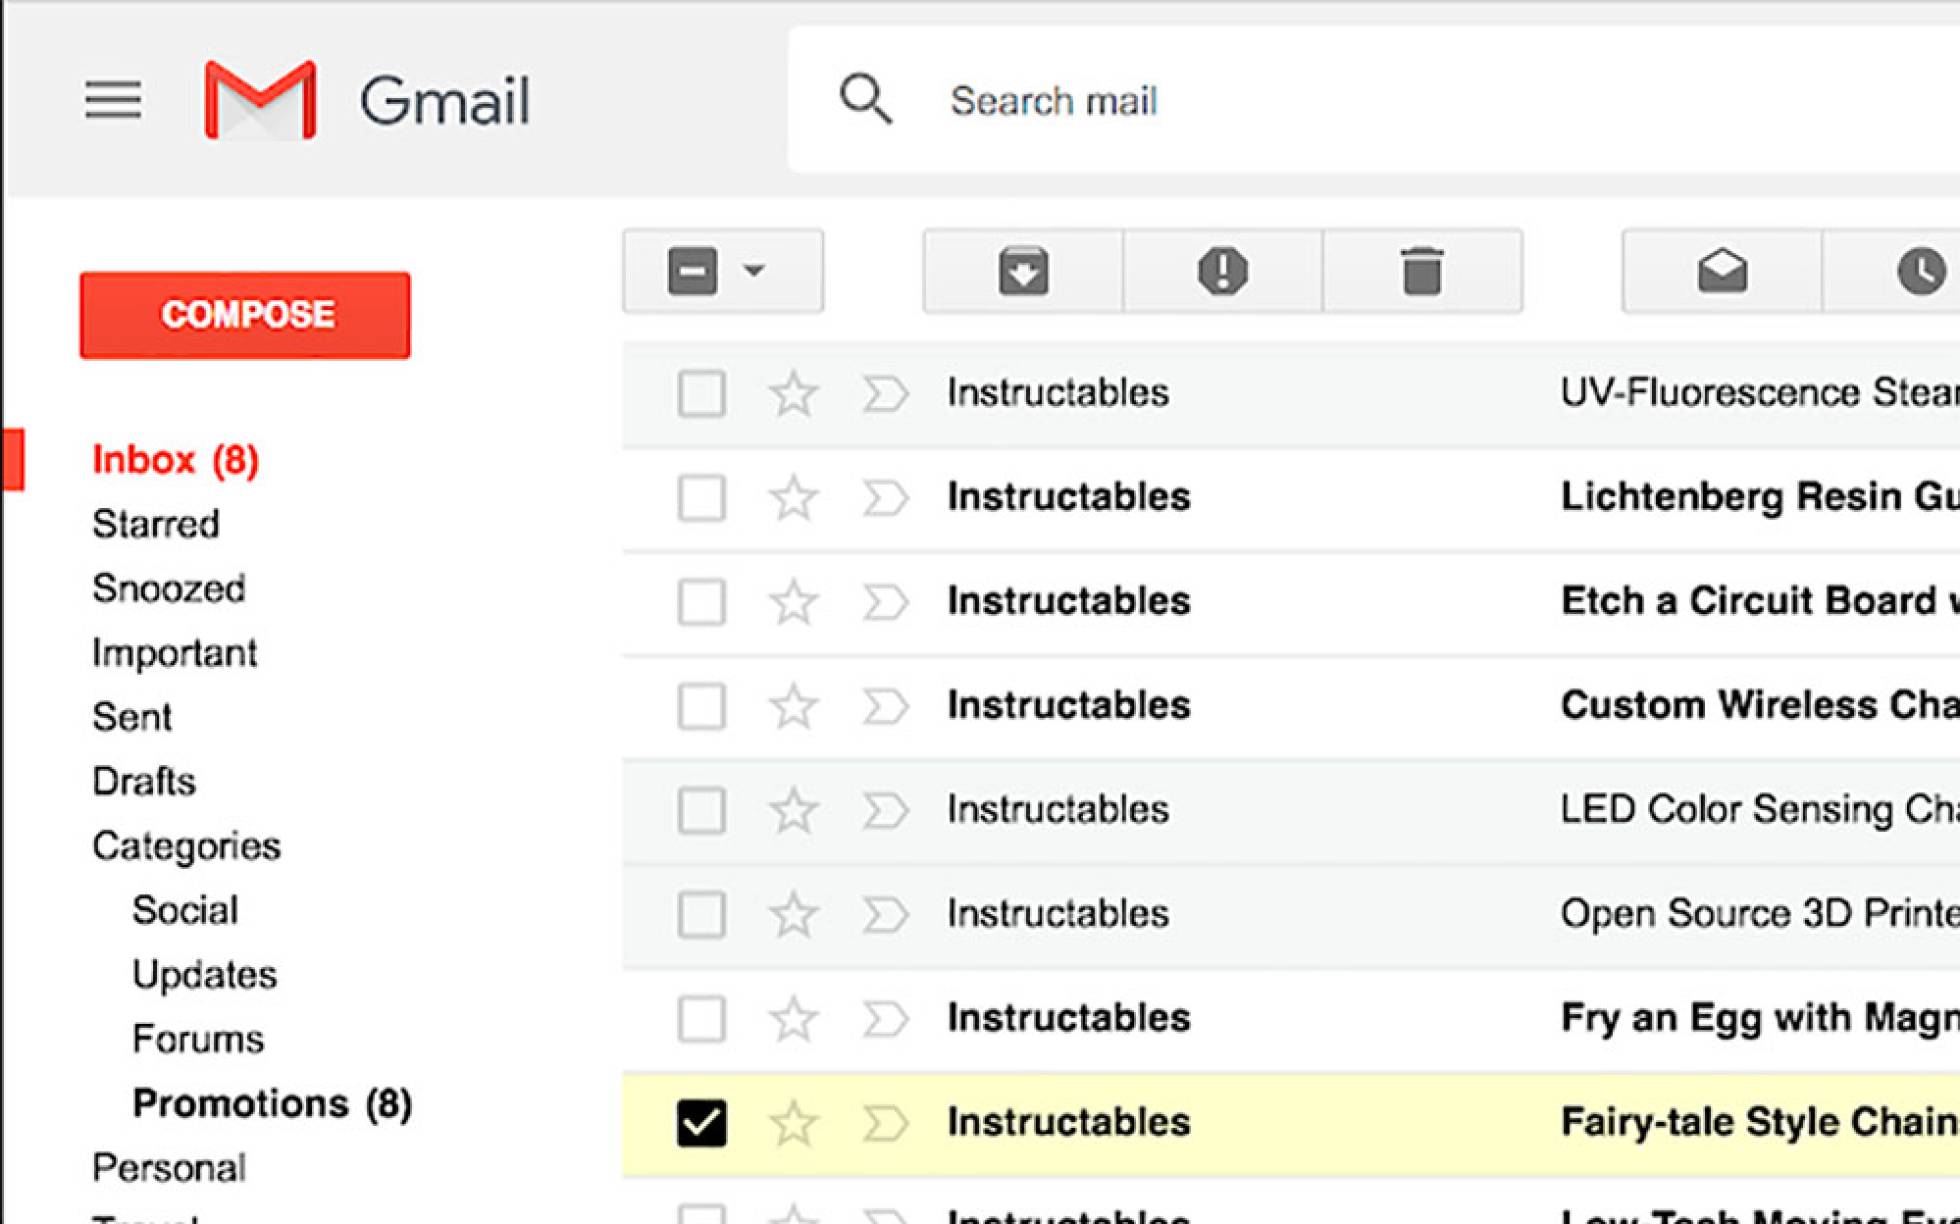1960x1224 pixels.
Task: Open the hamburger navigation menu
Action: point(113,99)
